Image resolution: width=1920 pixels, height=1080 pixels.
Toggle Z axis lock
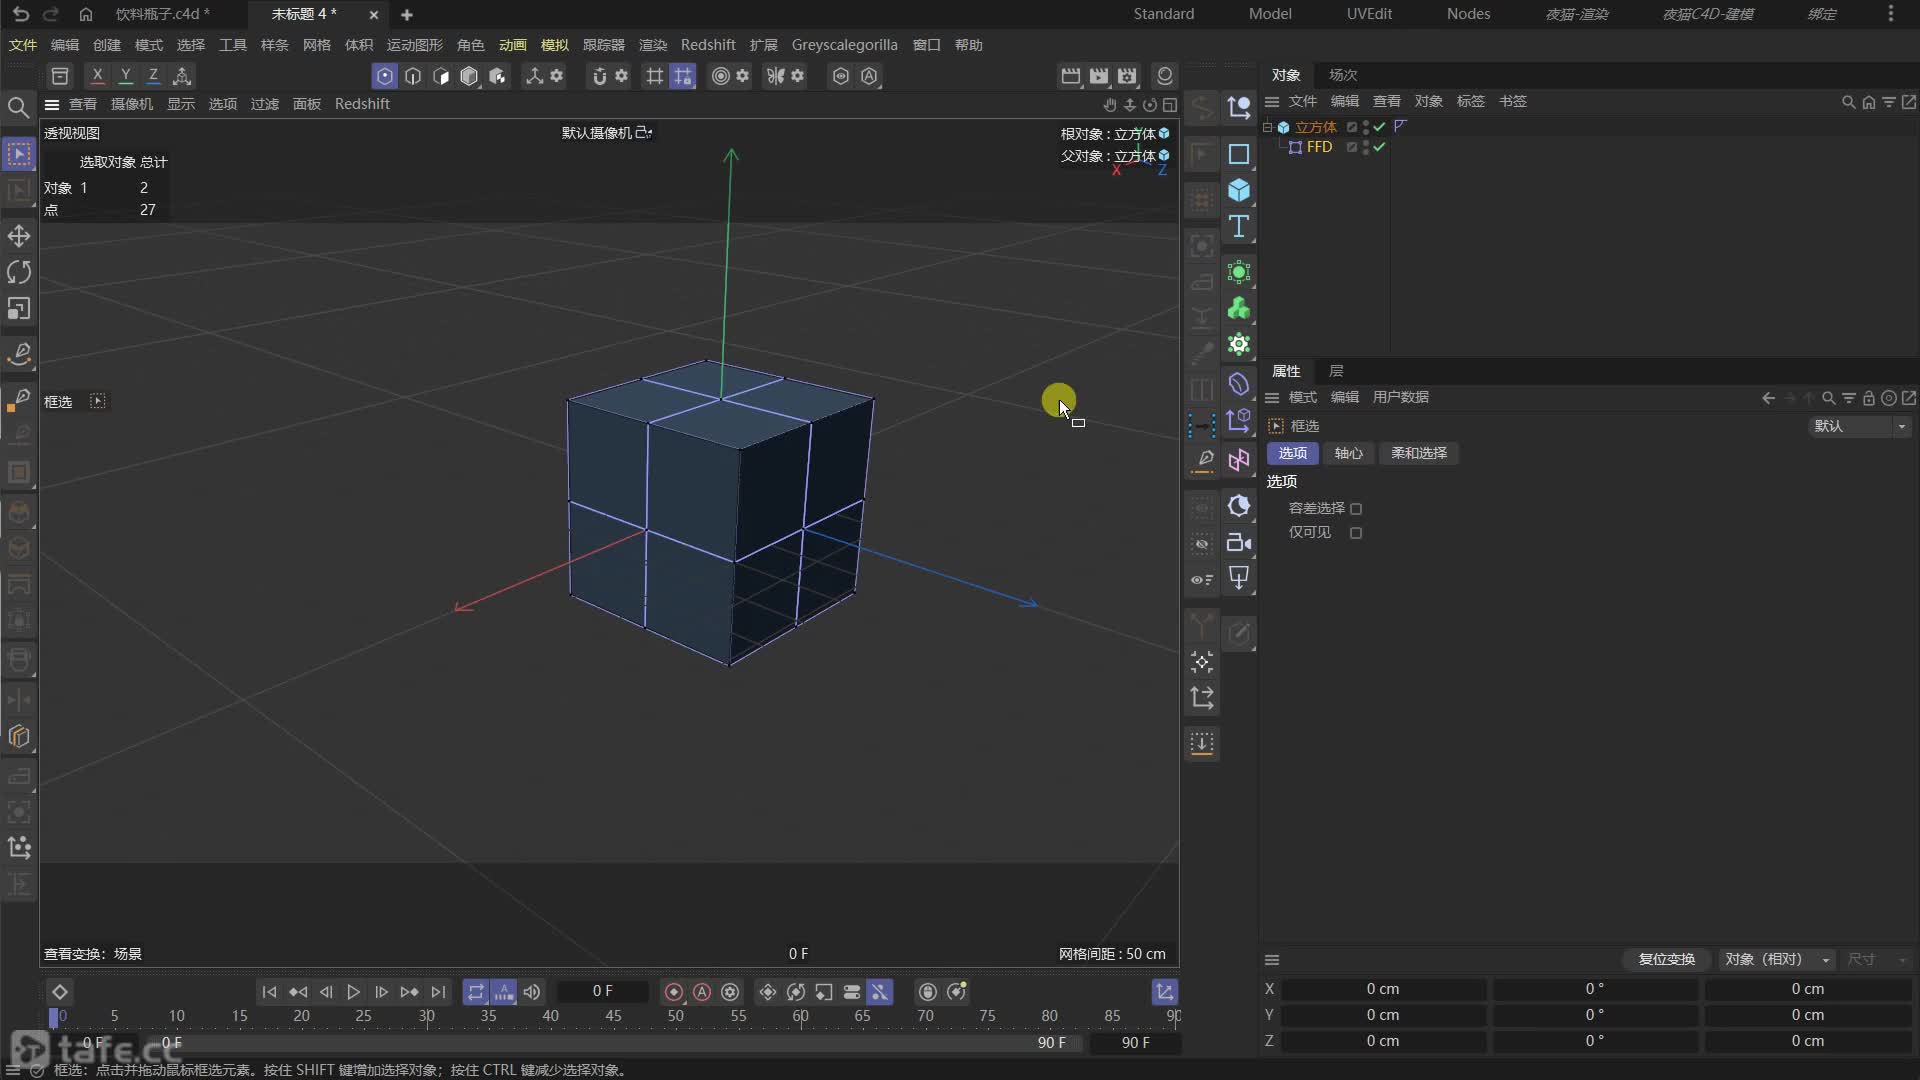click(x=153, y=76)
